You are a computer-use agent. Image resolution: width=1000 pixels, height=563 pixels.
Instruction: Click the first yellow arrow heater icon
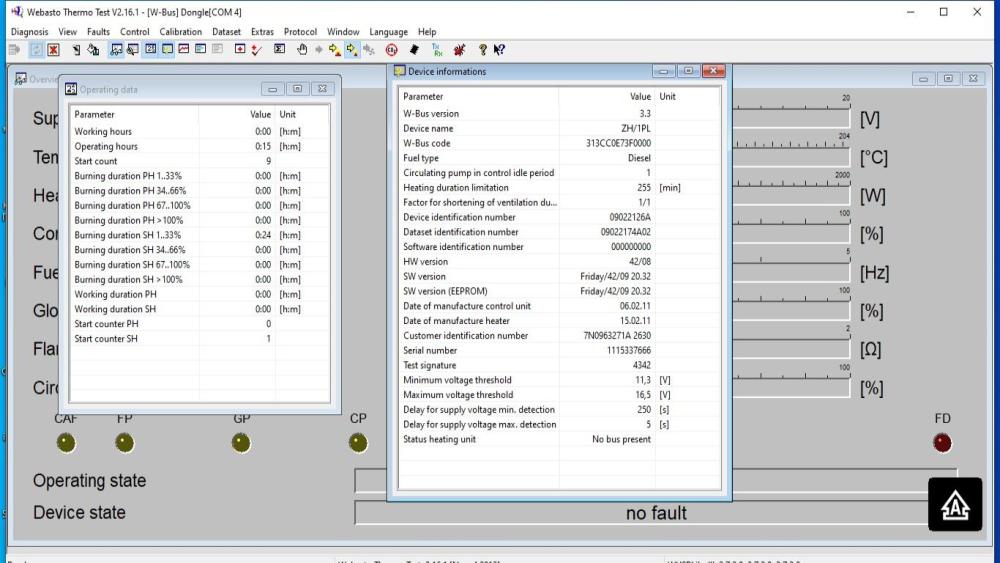(335, 50)
